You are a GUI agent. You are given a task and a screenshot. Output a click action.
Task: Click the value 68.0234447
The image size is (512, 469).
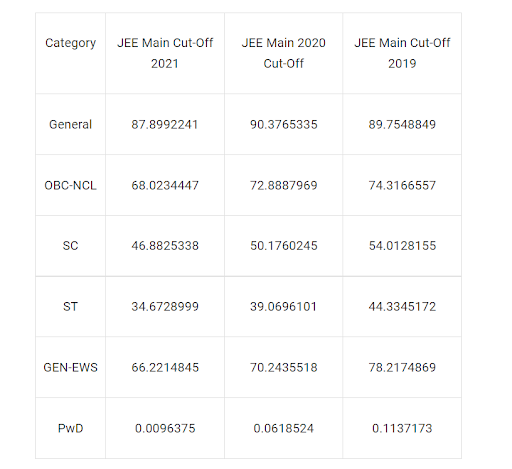165,185
